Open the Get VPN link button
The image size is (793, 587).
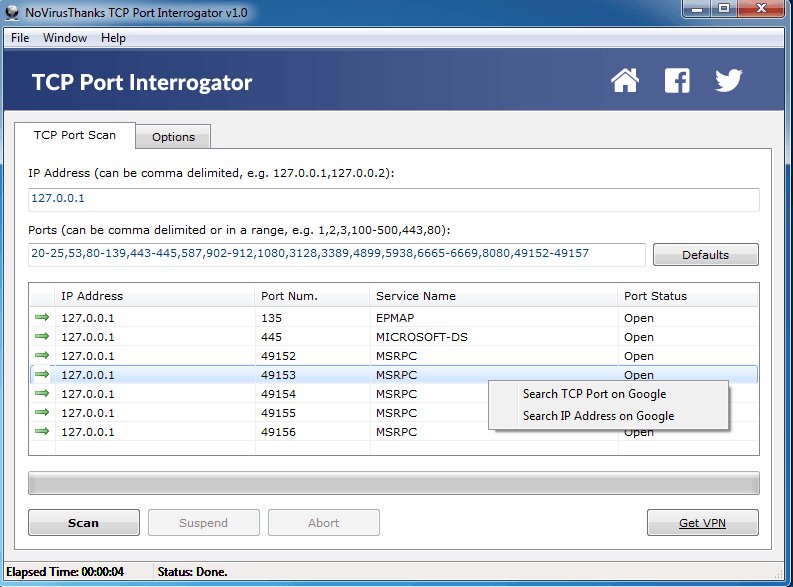pyautogui.click(x=702, y=522)
